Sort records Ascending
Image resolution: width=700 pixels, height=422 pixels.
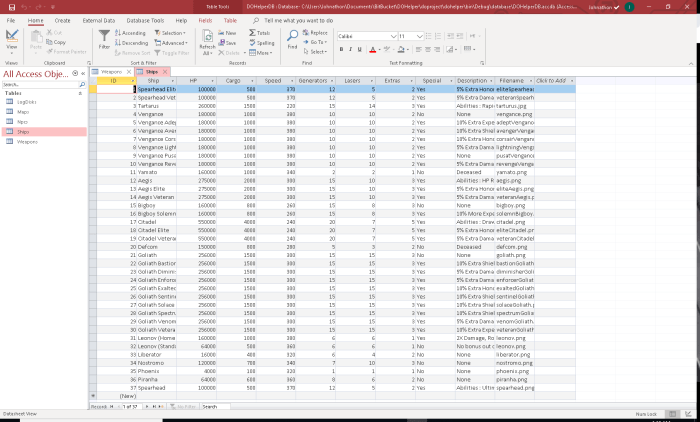[x=132, y=33]
